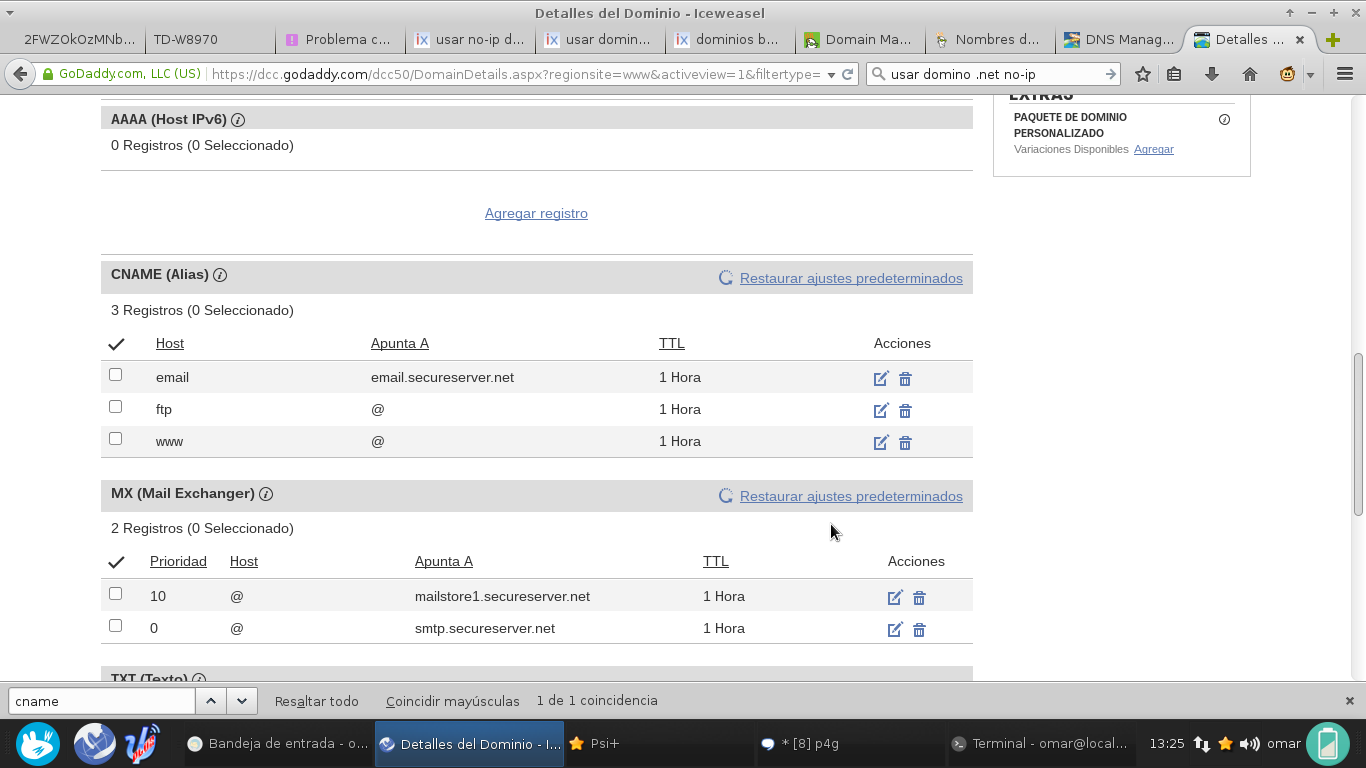Viewport: 1366px width, 768px height.
Task: Open Terminal from the taskbar
Action: 1040,744
